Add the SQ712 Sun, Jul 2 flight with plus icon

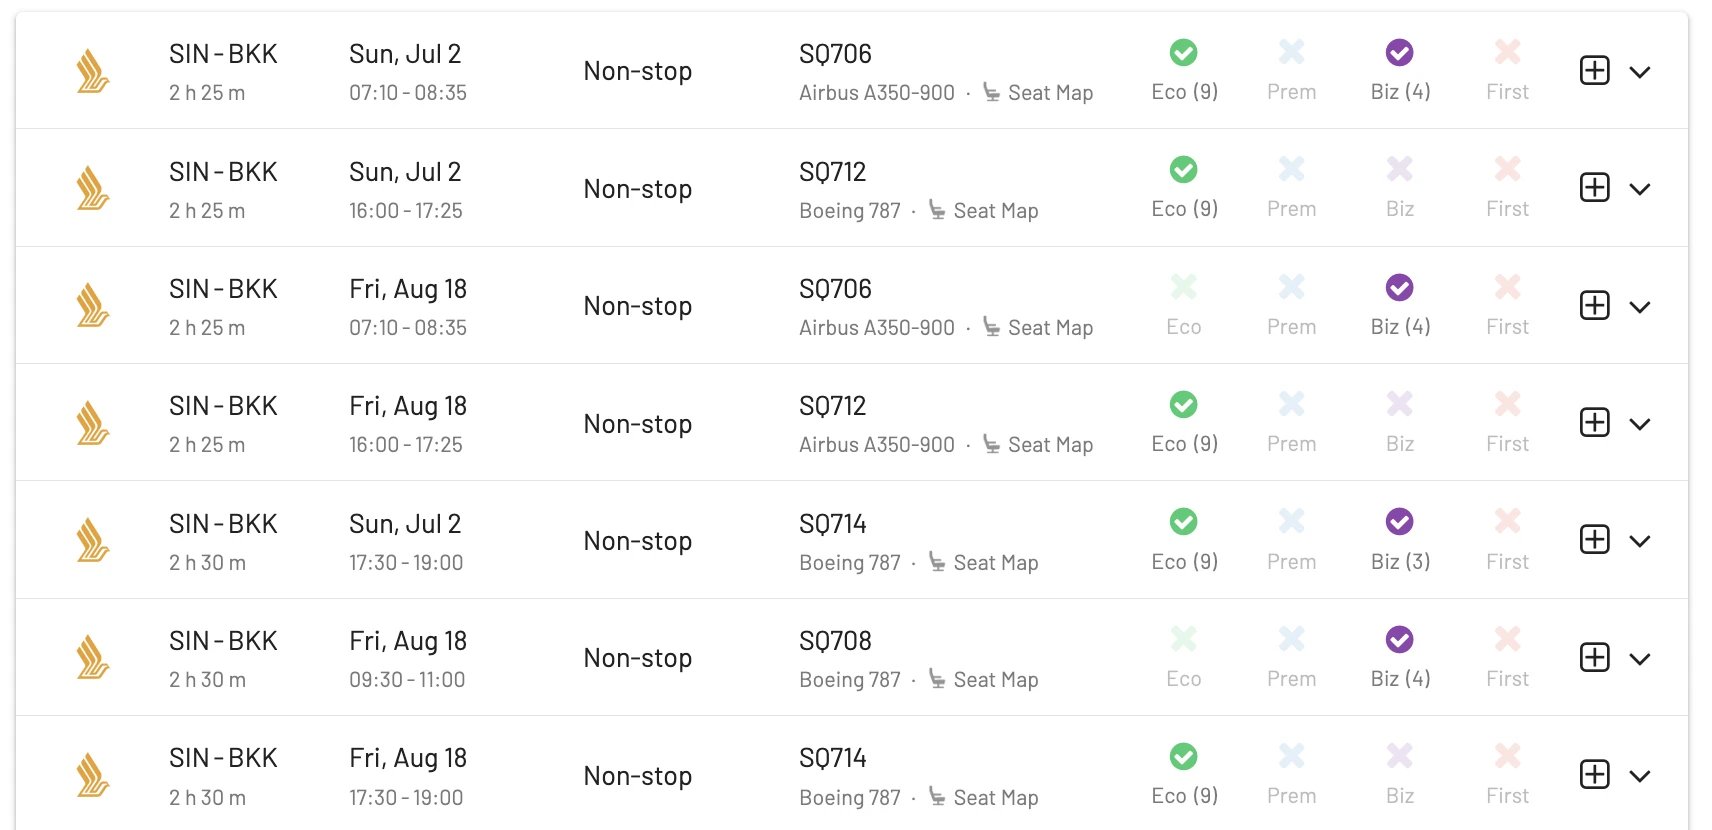point(1594,187)
